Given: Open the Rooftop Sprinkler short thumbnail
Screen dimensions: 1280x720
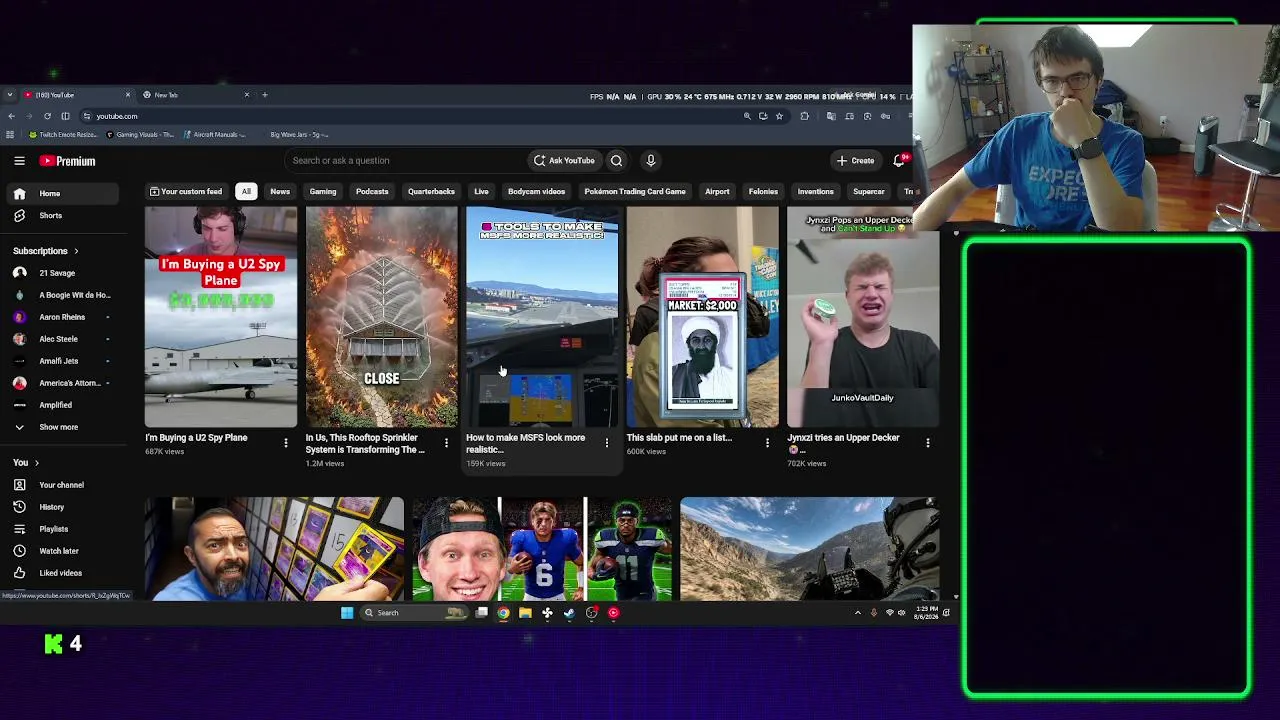Looking at the screenshot, I should click(x=381, y=317).
